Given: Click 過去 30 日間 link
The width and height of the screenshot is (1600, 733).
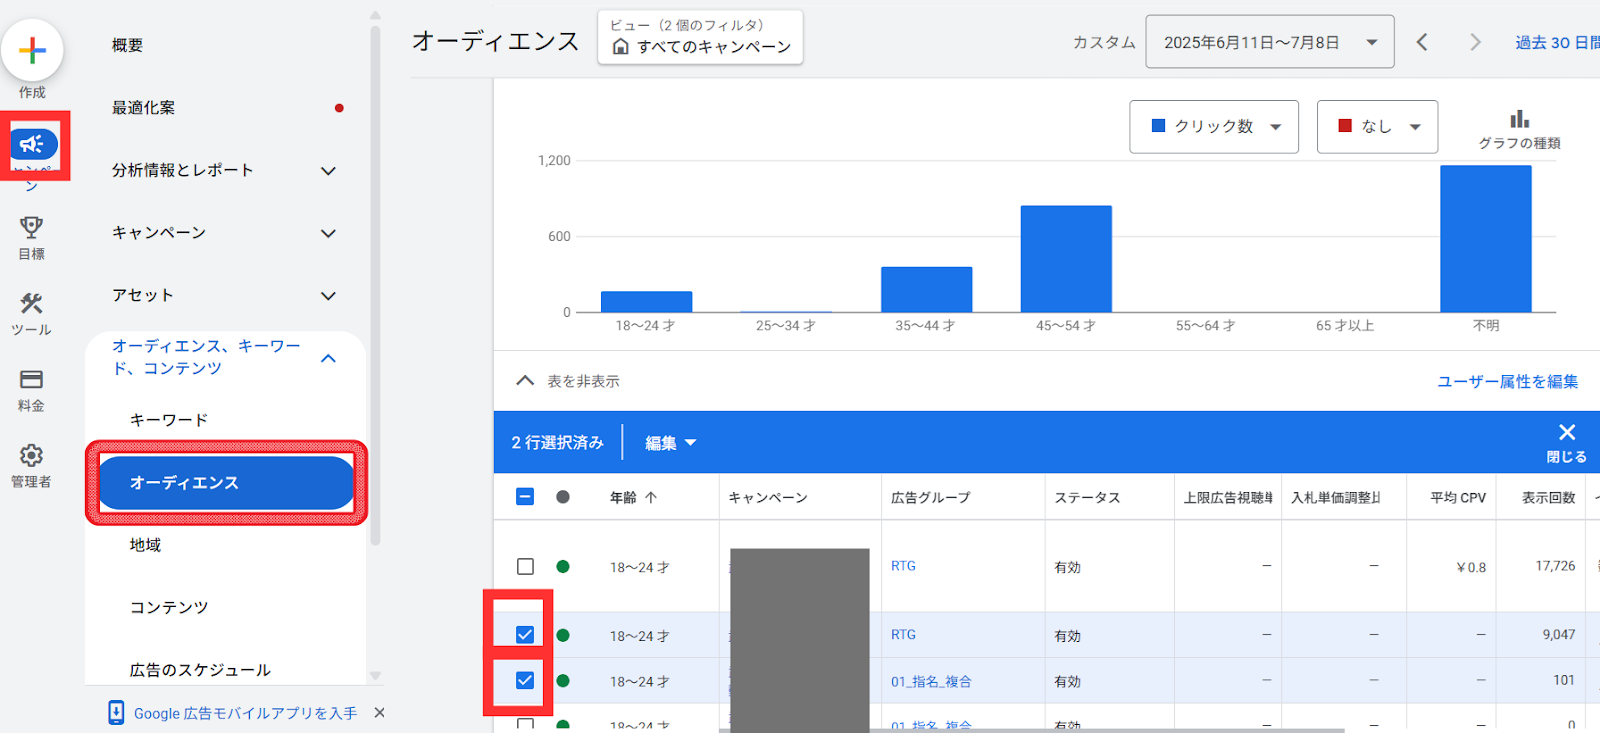Looking at the screenshot, I should tap(1556, 42).
